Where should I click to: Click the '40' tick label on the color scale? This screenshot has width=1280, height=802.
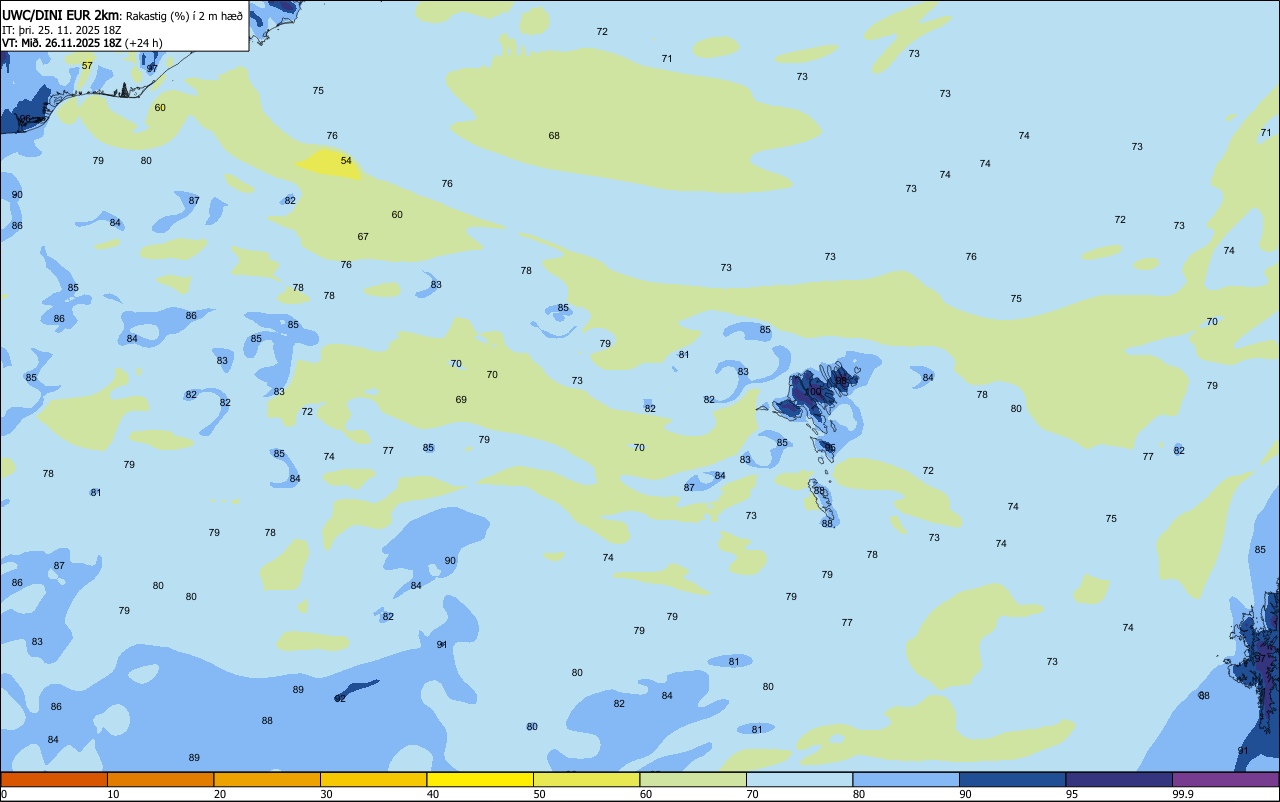(433, 794)
